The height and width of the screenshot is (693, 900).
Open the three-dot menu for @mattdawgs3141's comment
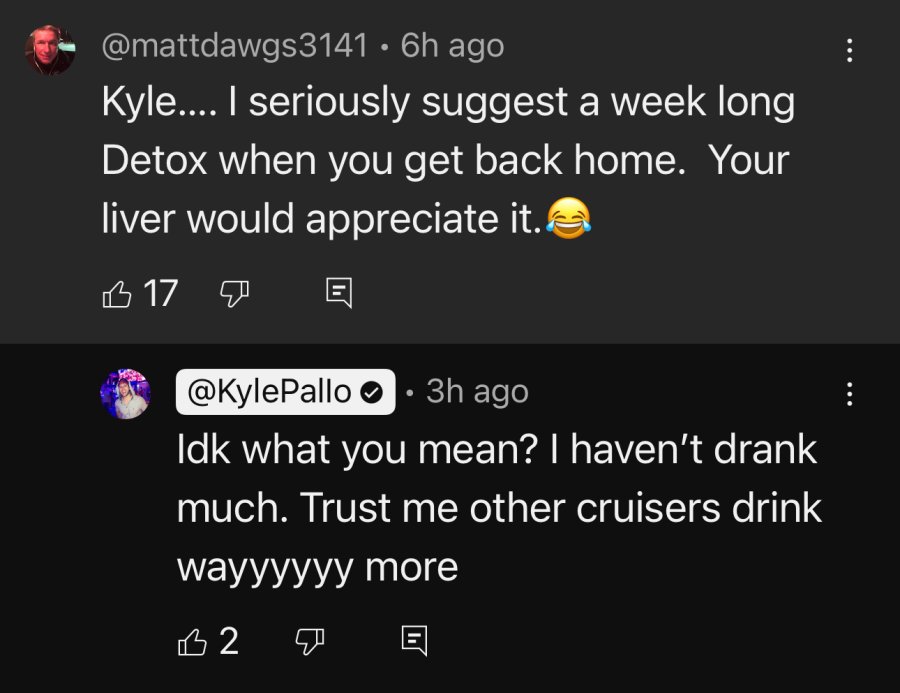point(849,51)
